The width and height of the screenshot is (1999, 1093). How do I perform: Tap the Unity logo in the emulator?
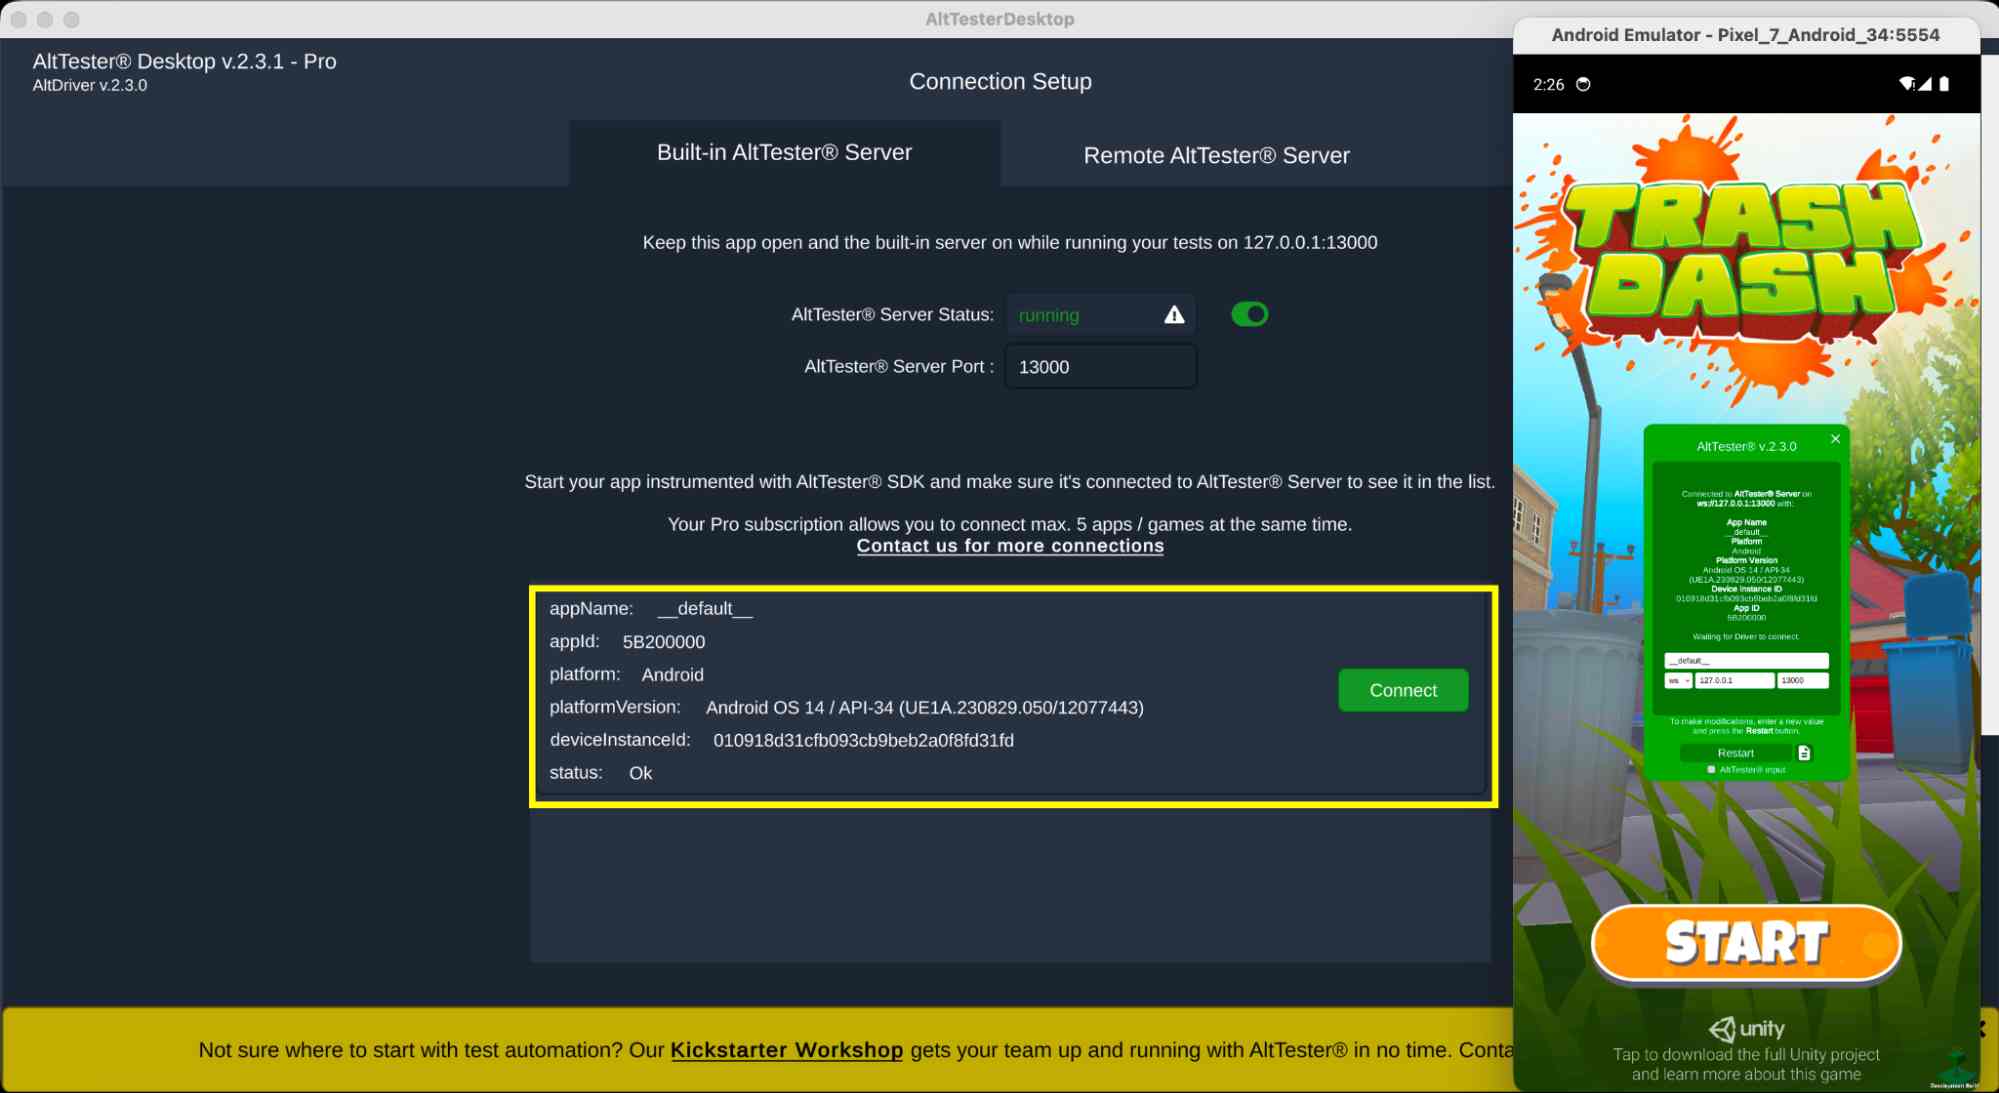coord(1746,1029)
